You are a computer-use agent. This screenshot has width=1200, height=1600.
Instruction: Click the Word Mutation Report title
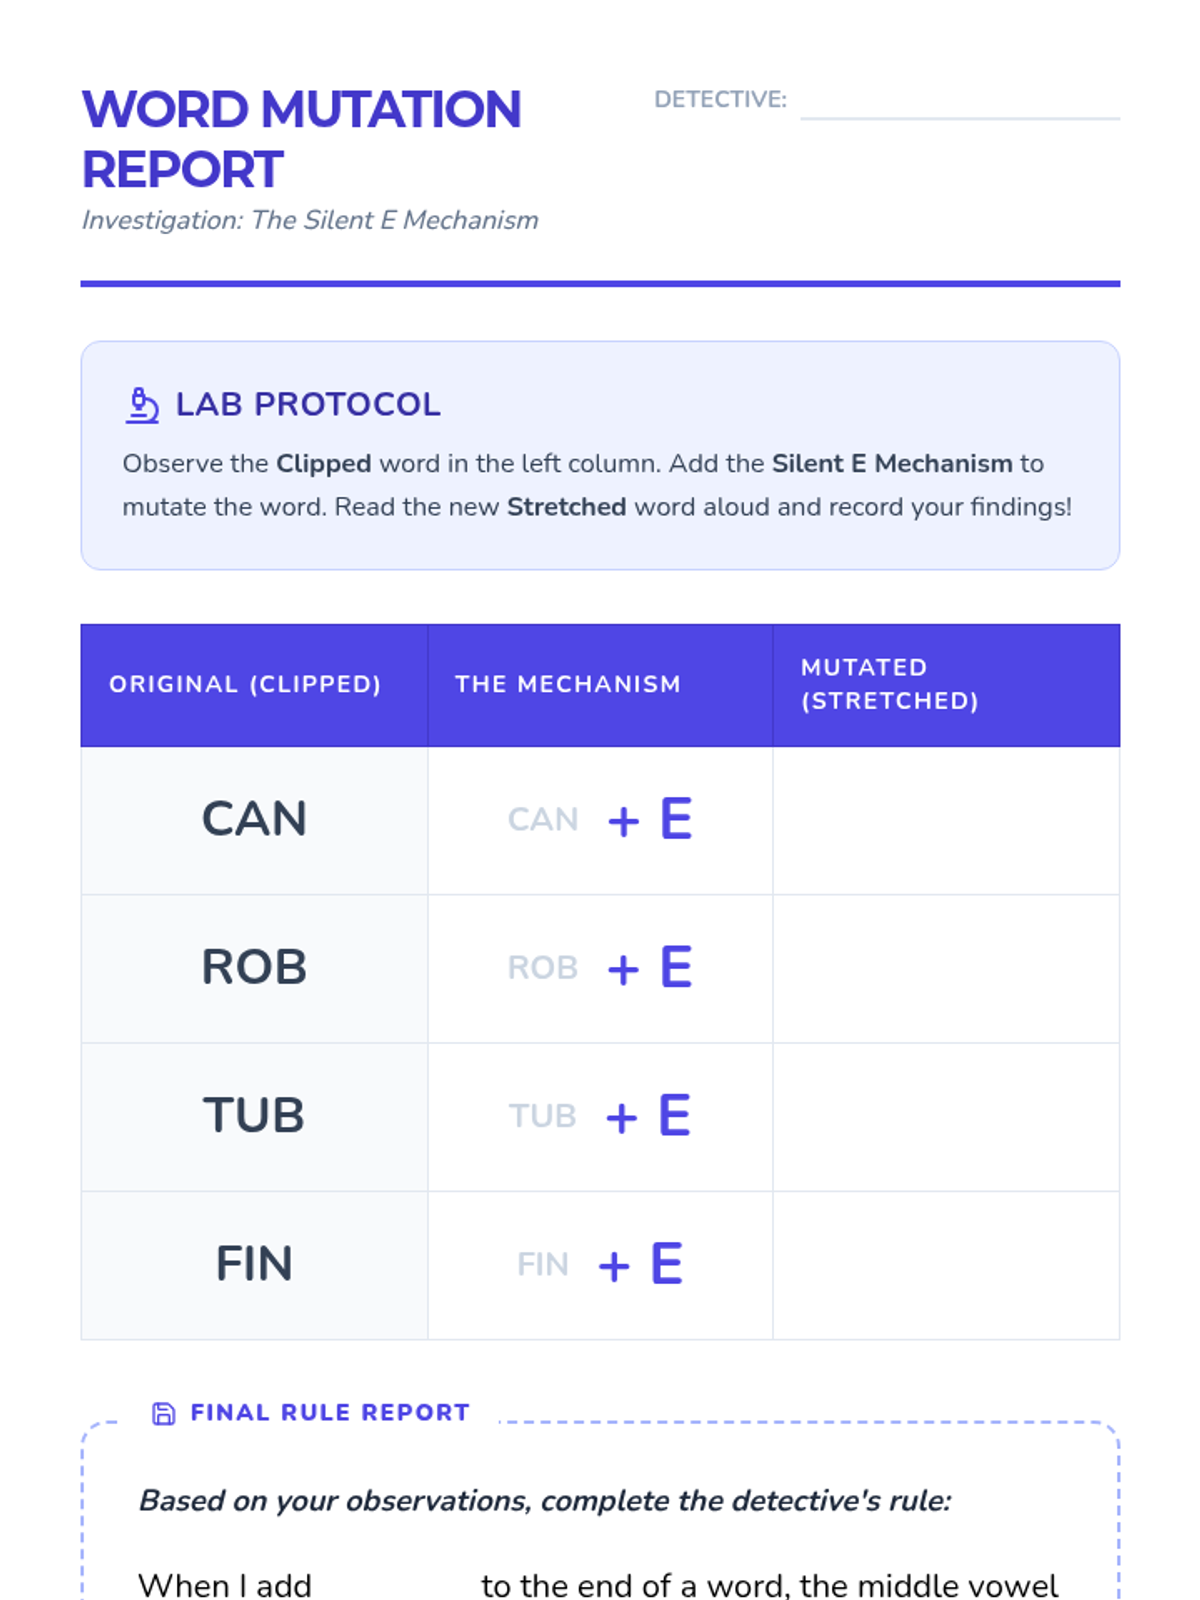pyautogui.click(x=301, y=139)
